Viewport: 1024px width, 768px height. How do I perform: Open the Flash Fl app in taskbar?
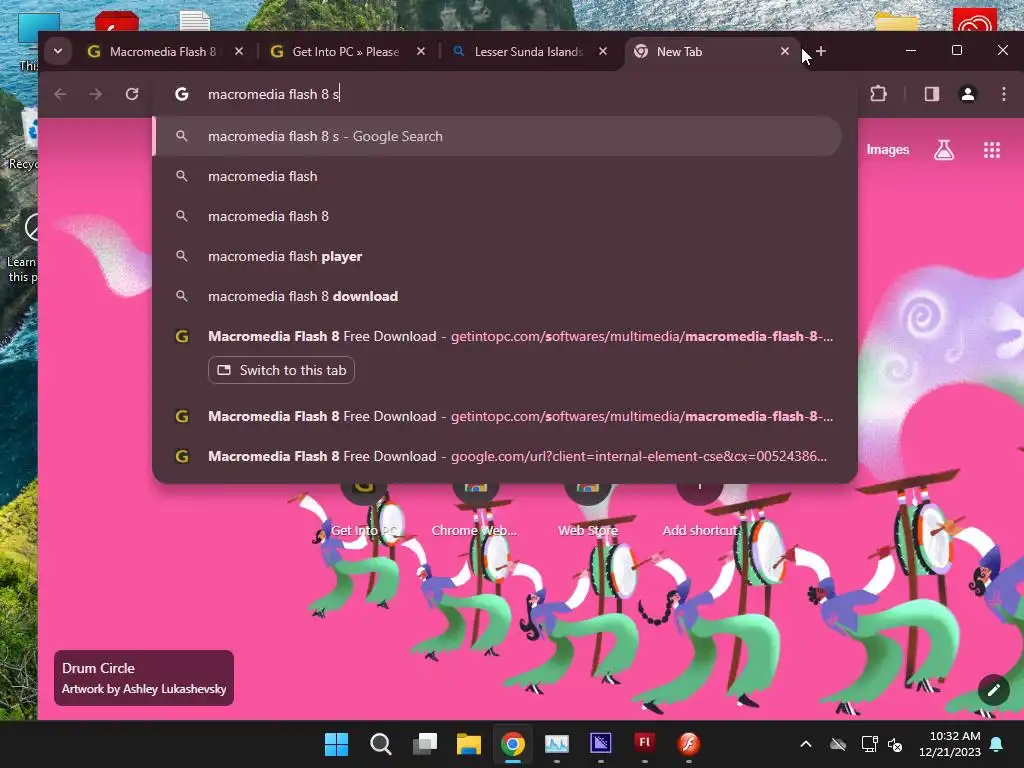[x=645, y=744]
